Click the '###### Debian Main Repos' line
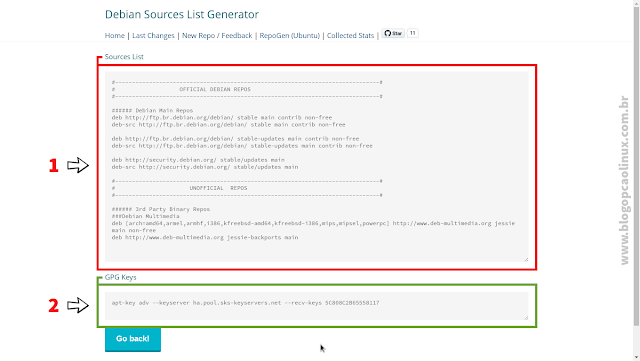Viewport: 640px width, 361px height. [x=152, y=110]
